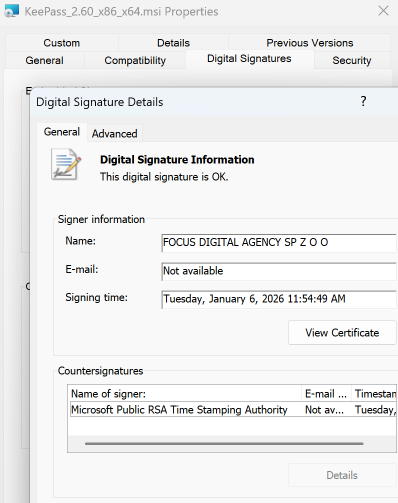Switch to the Security tab
Viewport: 398px width, 503px height.
(352, 60)
